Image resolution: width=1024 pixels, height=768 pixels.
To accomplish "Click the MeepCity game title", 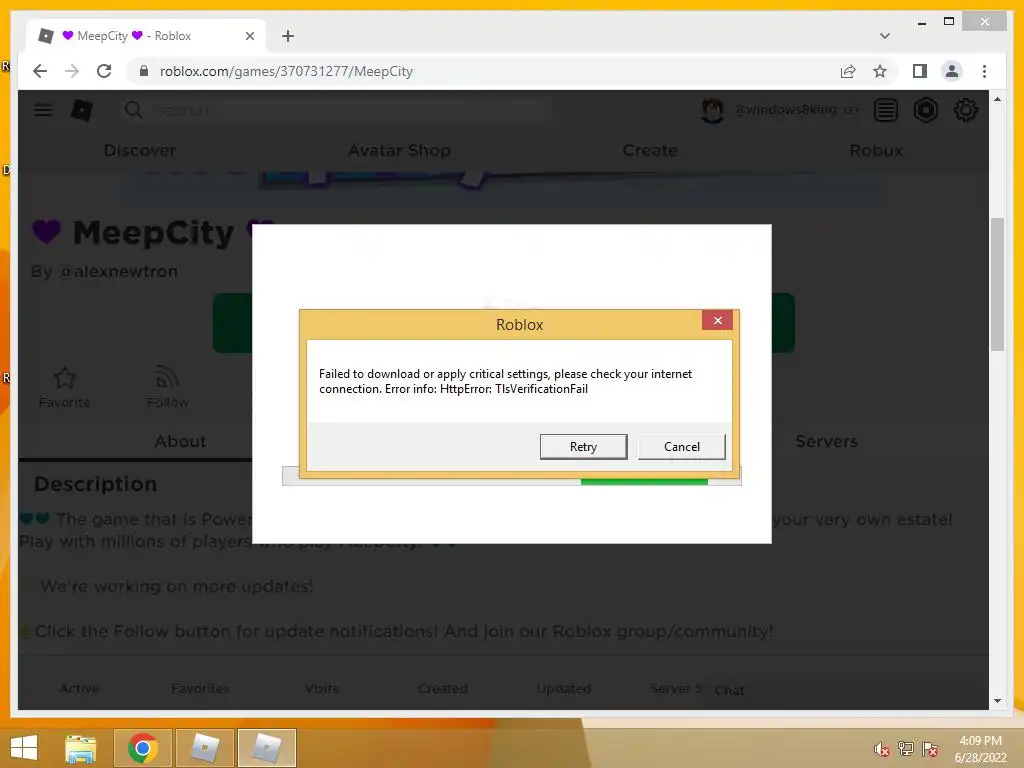I will pyautogui.click(x=153, y=233).
